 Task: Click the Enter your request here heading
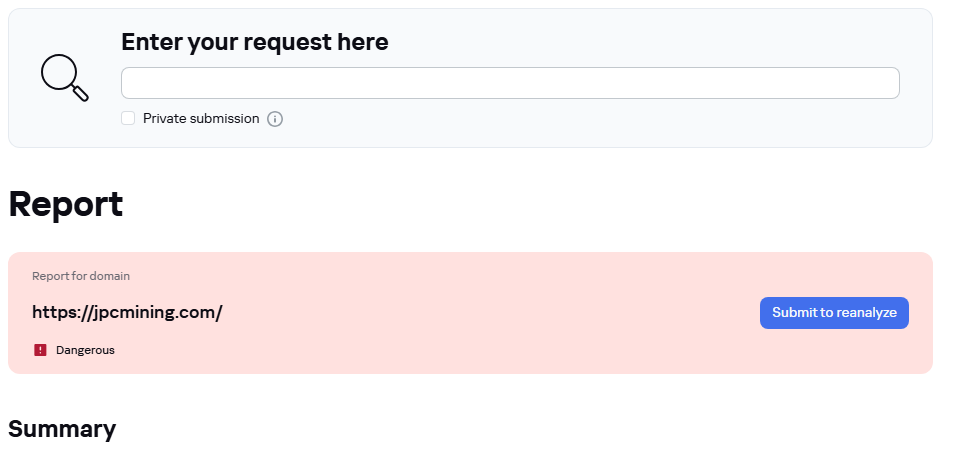click(x=255, y=42)
